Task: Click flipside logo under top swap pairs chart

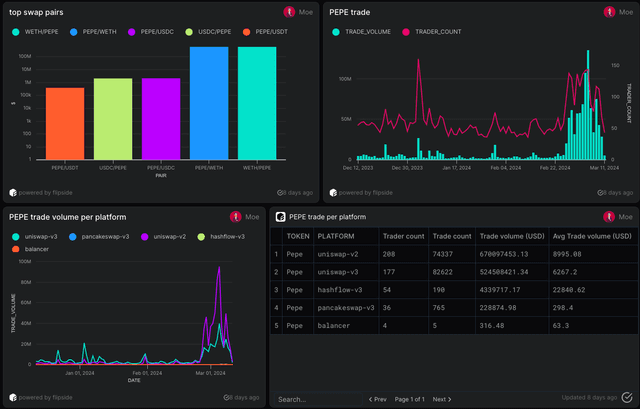Action: point(13,193)
